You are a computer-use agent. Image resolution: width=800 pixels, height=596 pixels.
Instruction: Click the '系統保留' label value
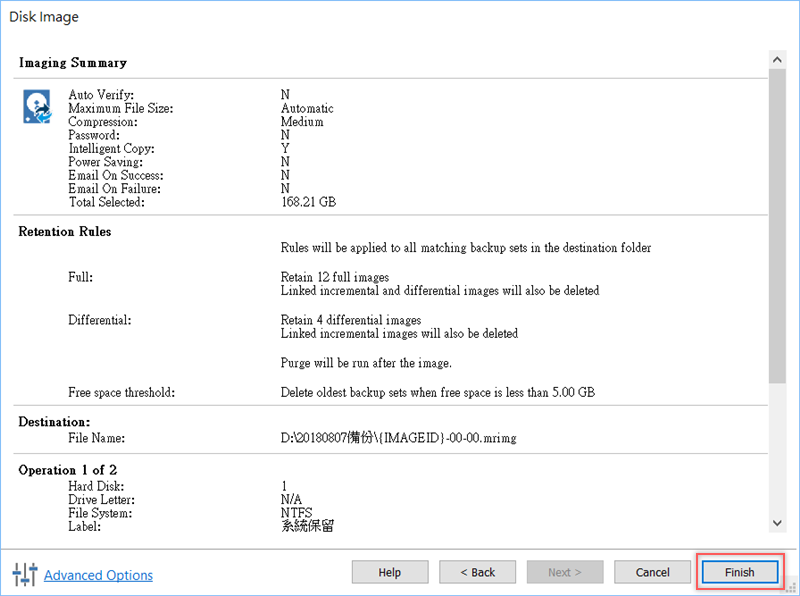[307, 526]
